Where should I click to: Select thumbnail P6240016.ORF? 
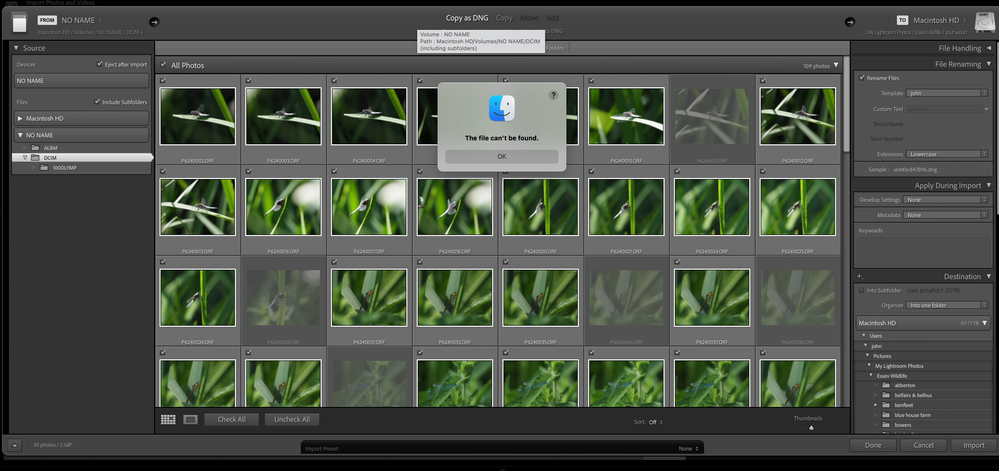(283, 207)
